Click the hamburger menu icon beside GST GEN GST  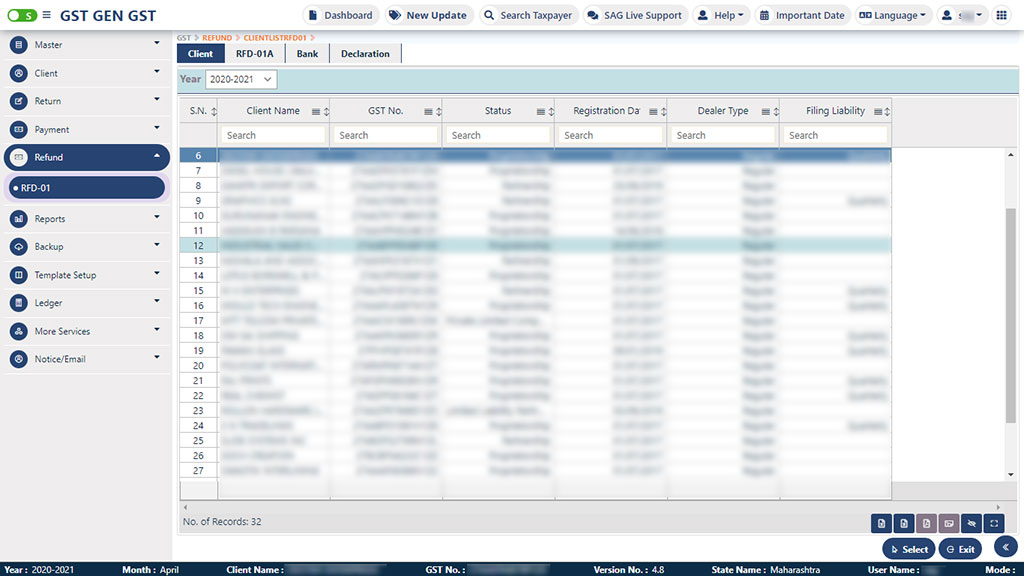coord(46,16)
